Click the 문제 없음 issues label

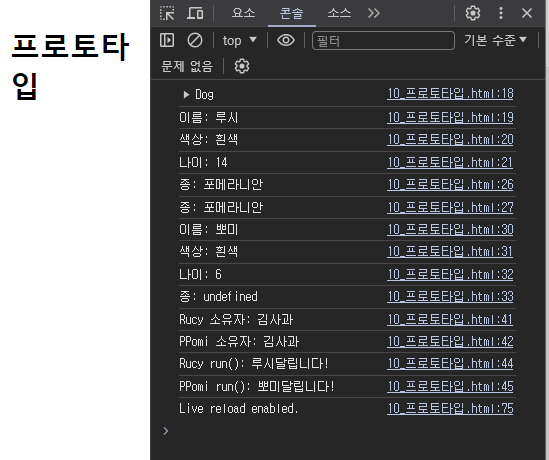click(187, 66)
